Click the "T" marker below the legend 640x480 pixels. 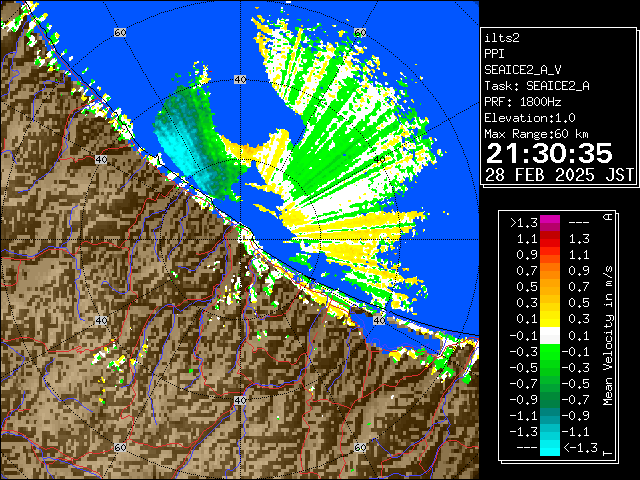[x=608, y=453]
